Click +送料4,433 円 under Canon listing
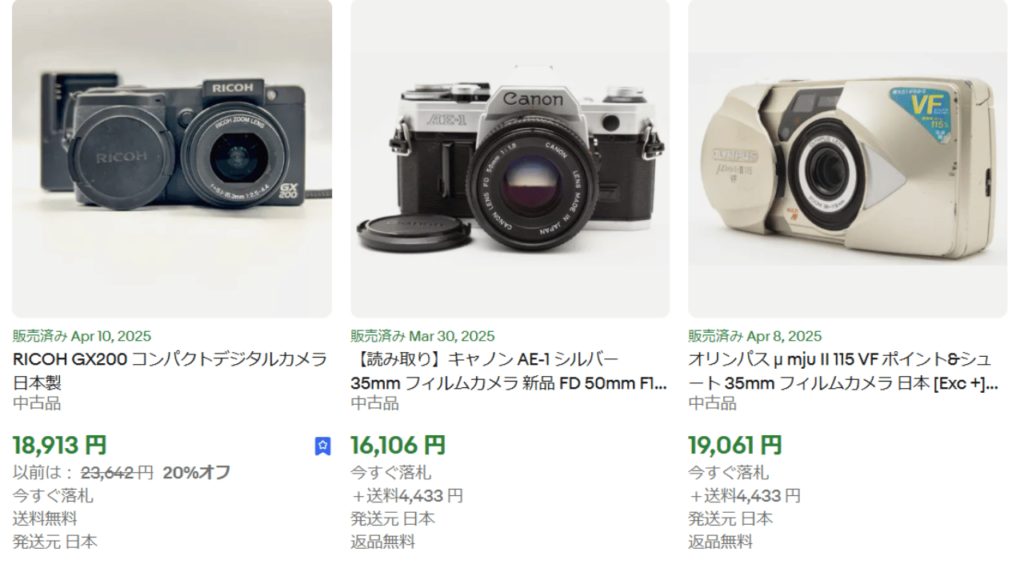The image size is (1024, 576). (x=408, y=496)
